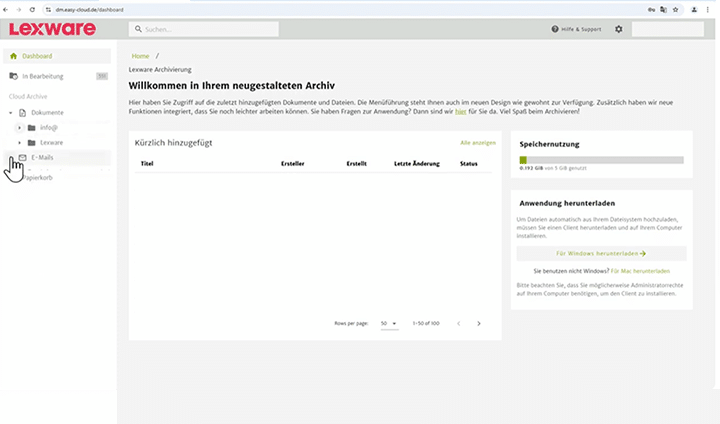Open the rows per page dropdown
The width and height of the screenshot is (720, 424).
click(x=389, y=324)
